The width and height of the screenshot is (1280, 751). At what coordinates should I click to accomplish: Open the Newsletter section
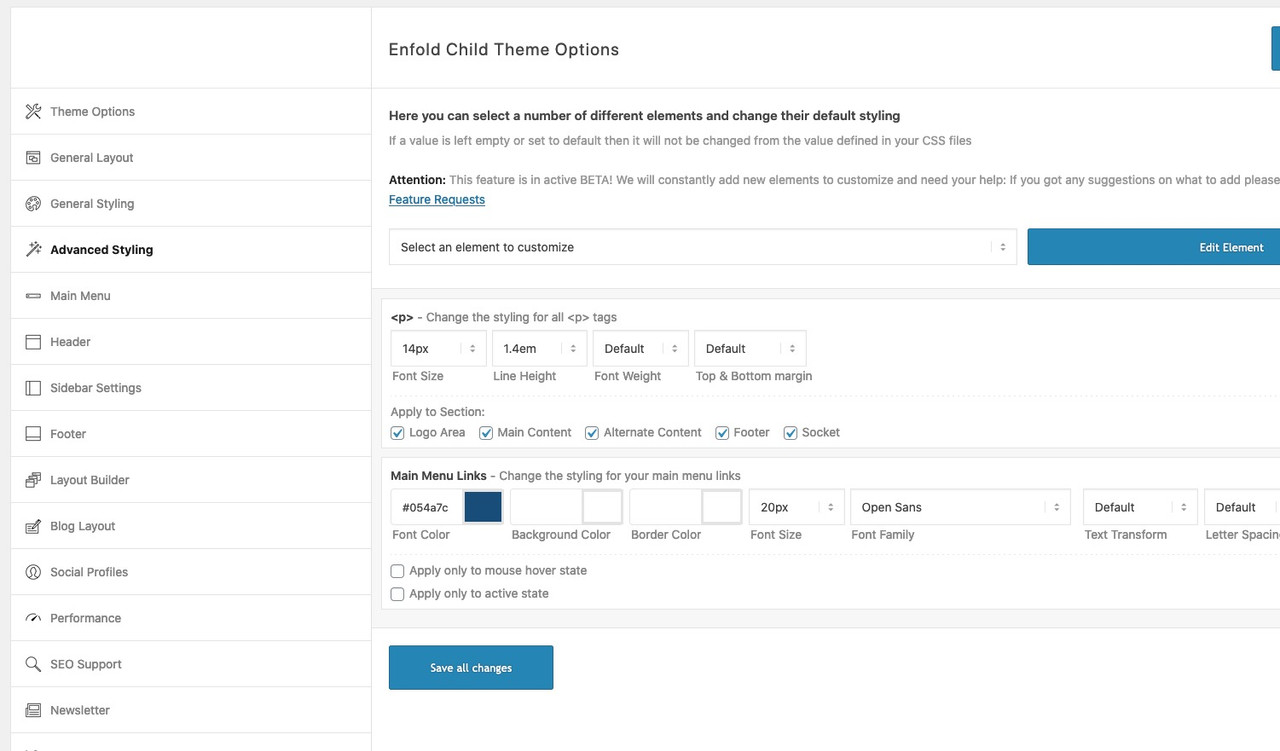pyautogui.click(x=191, y=709)
